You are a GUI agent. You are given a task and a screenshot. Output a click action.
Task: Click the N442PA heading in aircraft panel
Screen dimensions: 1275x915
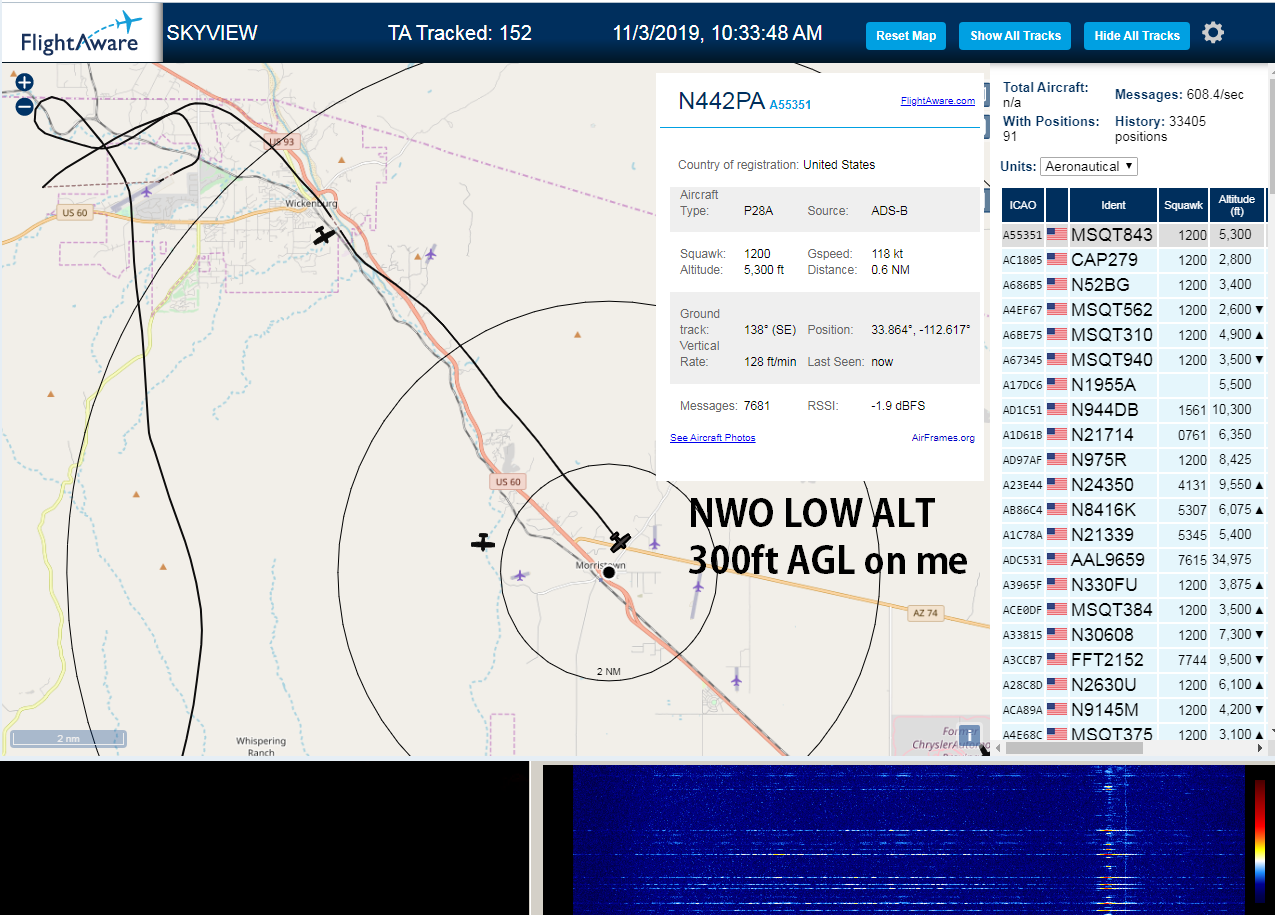(x=722, y=101)
